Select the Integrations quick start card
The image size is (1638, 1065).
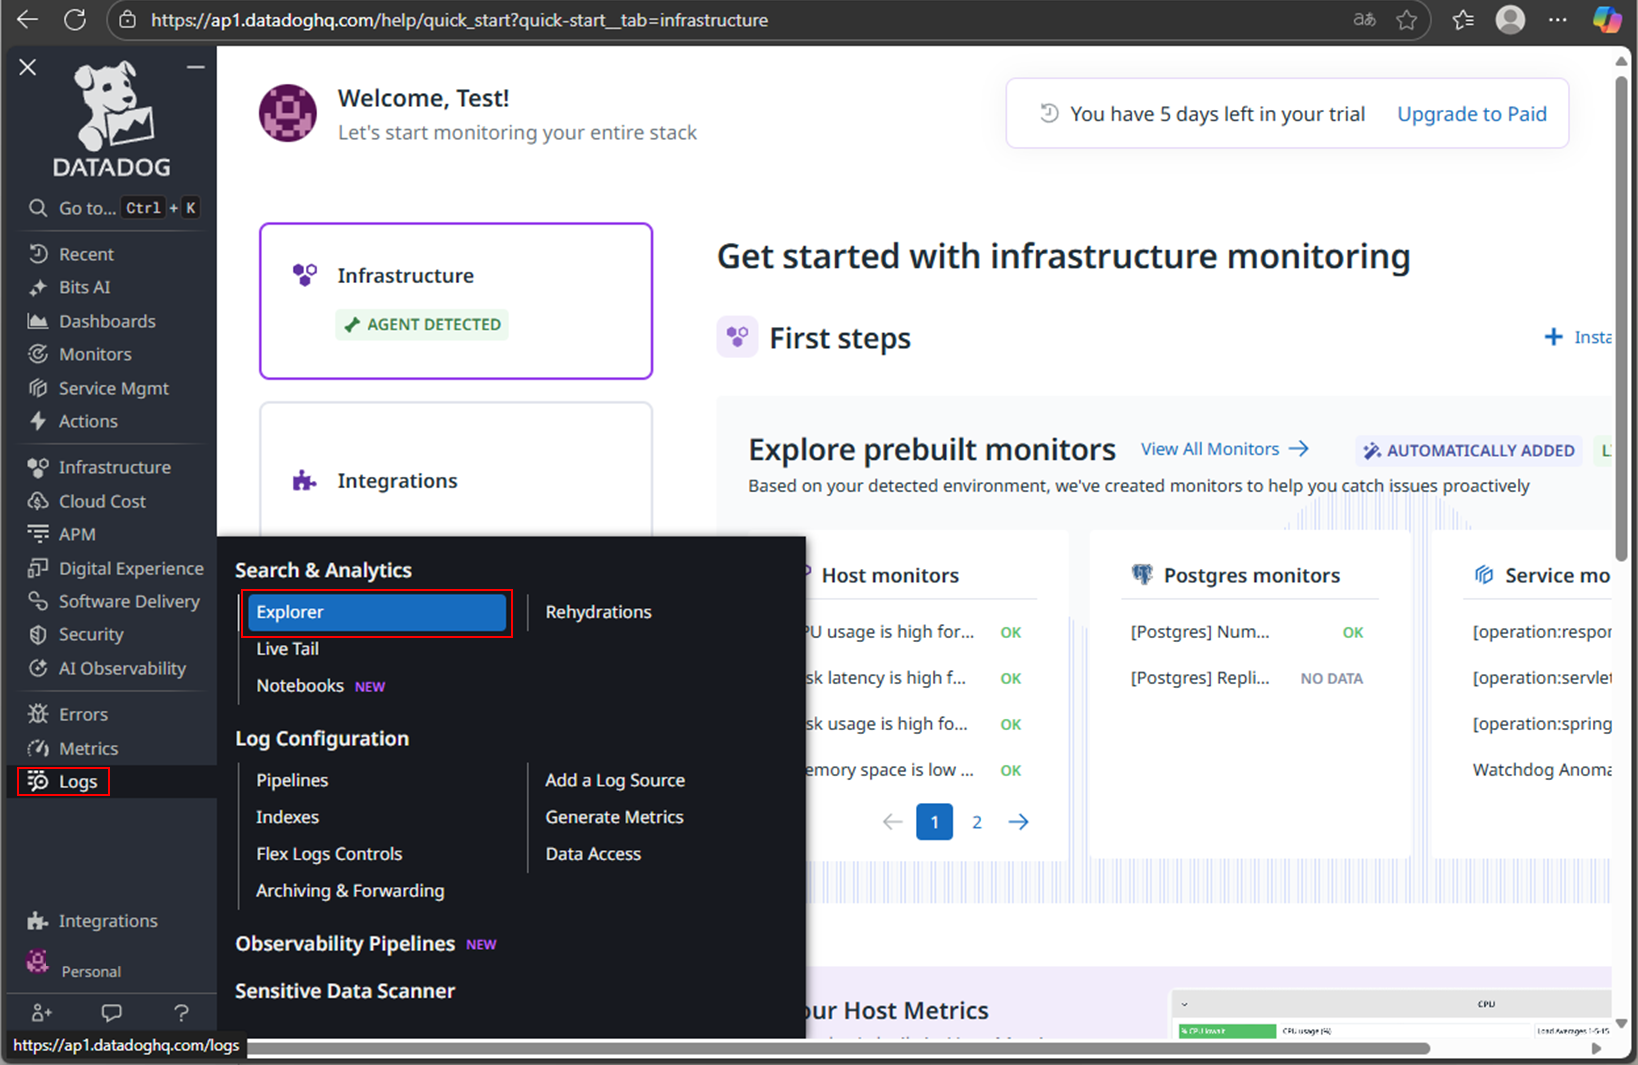(456, 470)
